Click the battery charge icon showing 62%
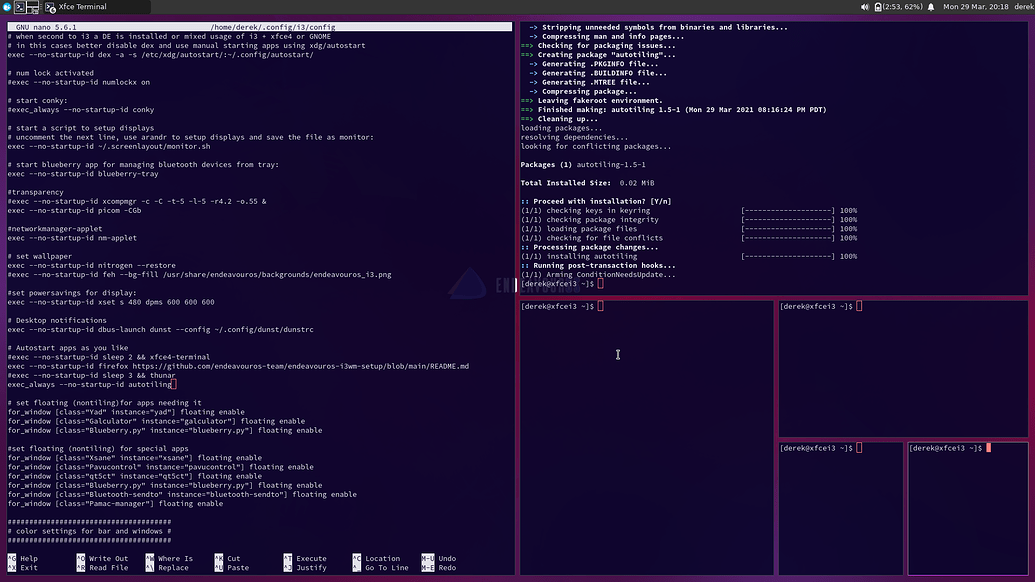 pos(877,6)
